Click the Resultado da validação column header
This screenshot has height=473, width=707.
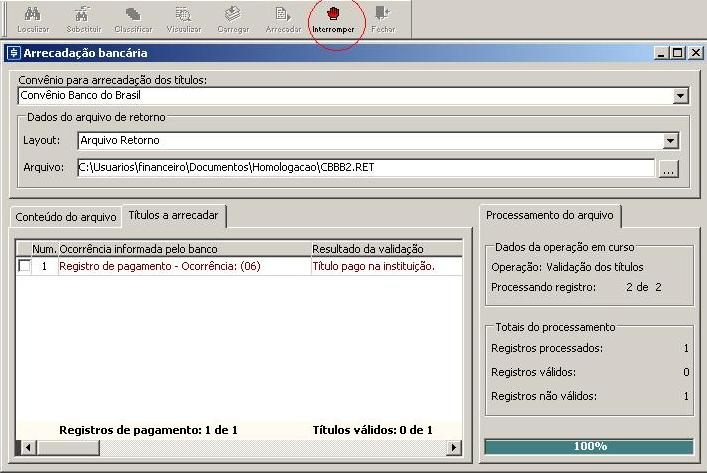368,248
